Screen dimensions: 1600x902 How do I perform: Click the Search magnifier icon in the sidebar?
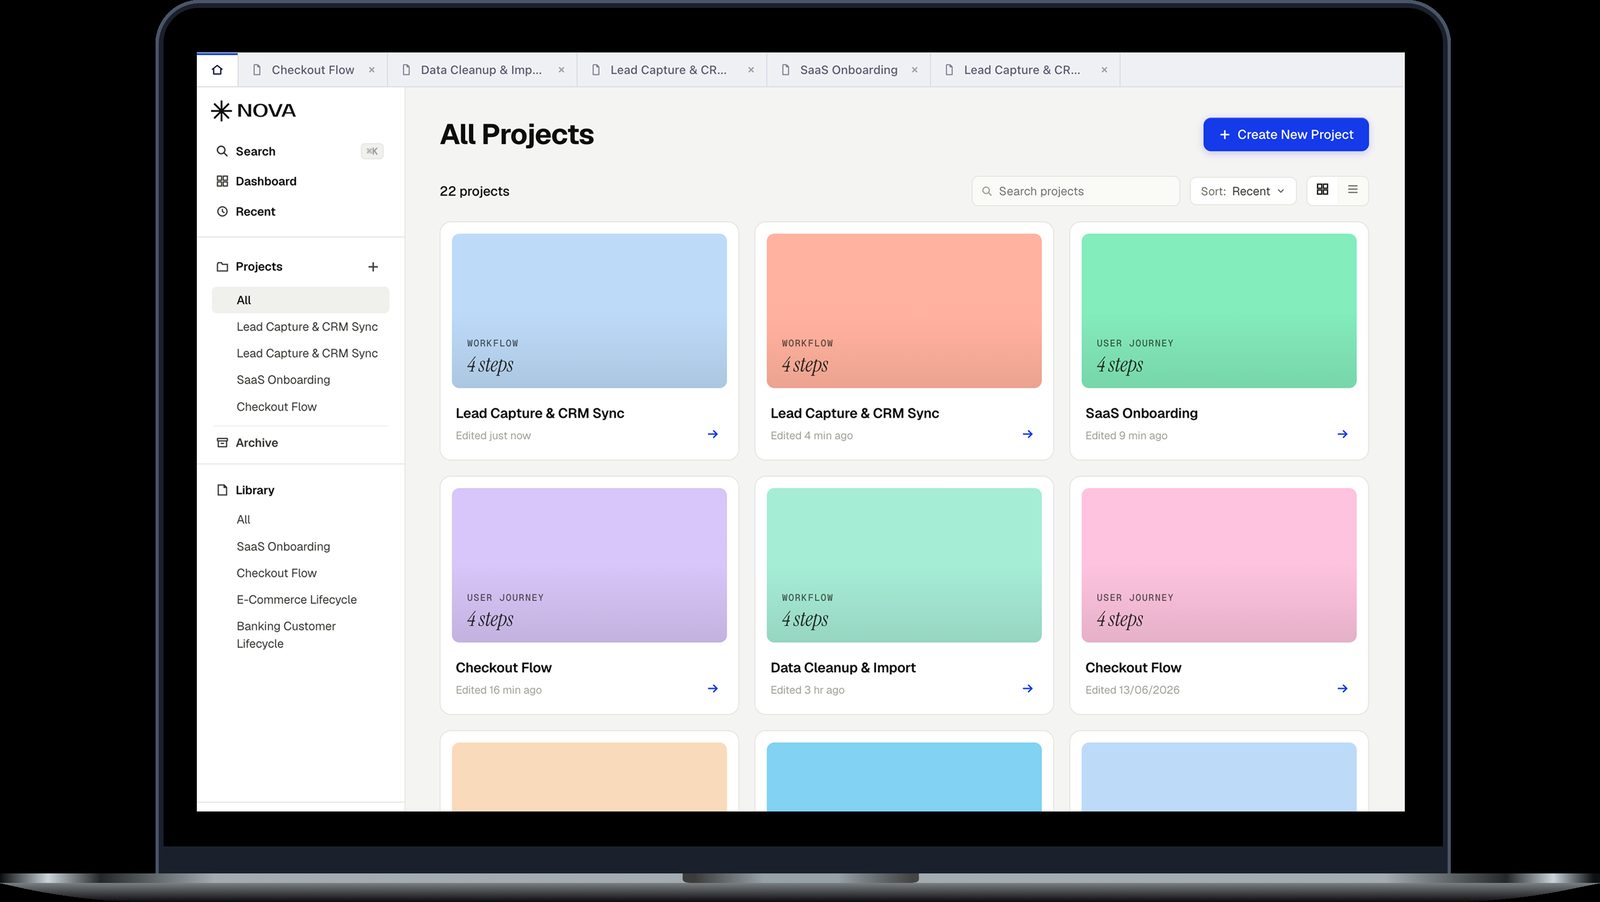tap(222, 151)
